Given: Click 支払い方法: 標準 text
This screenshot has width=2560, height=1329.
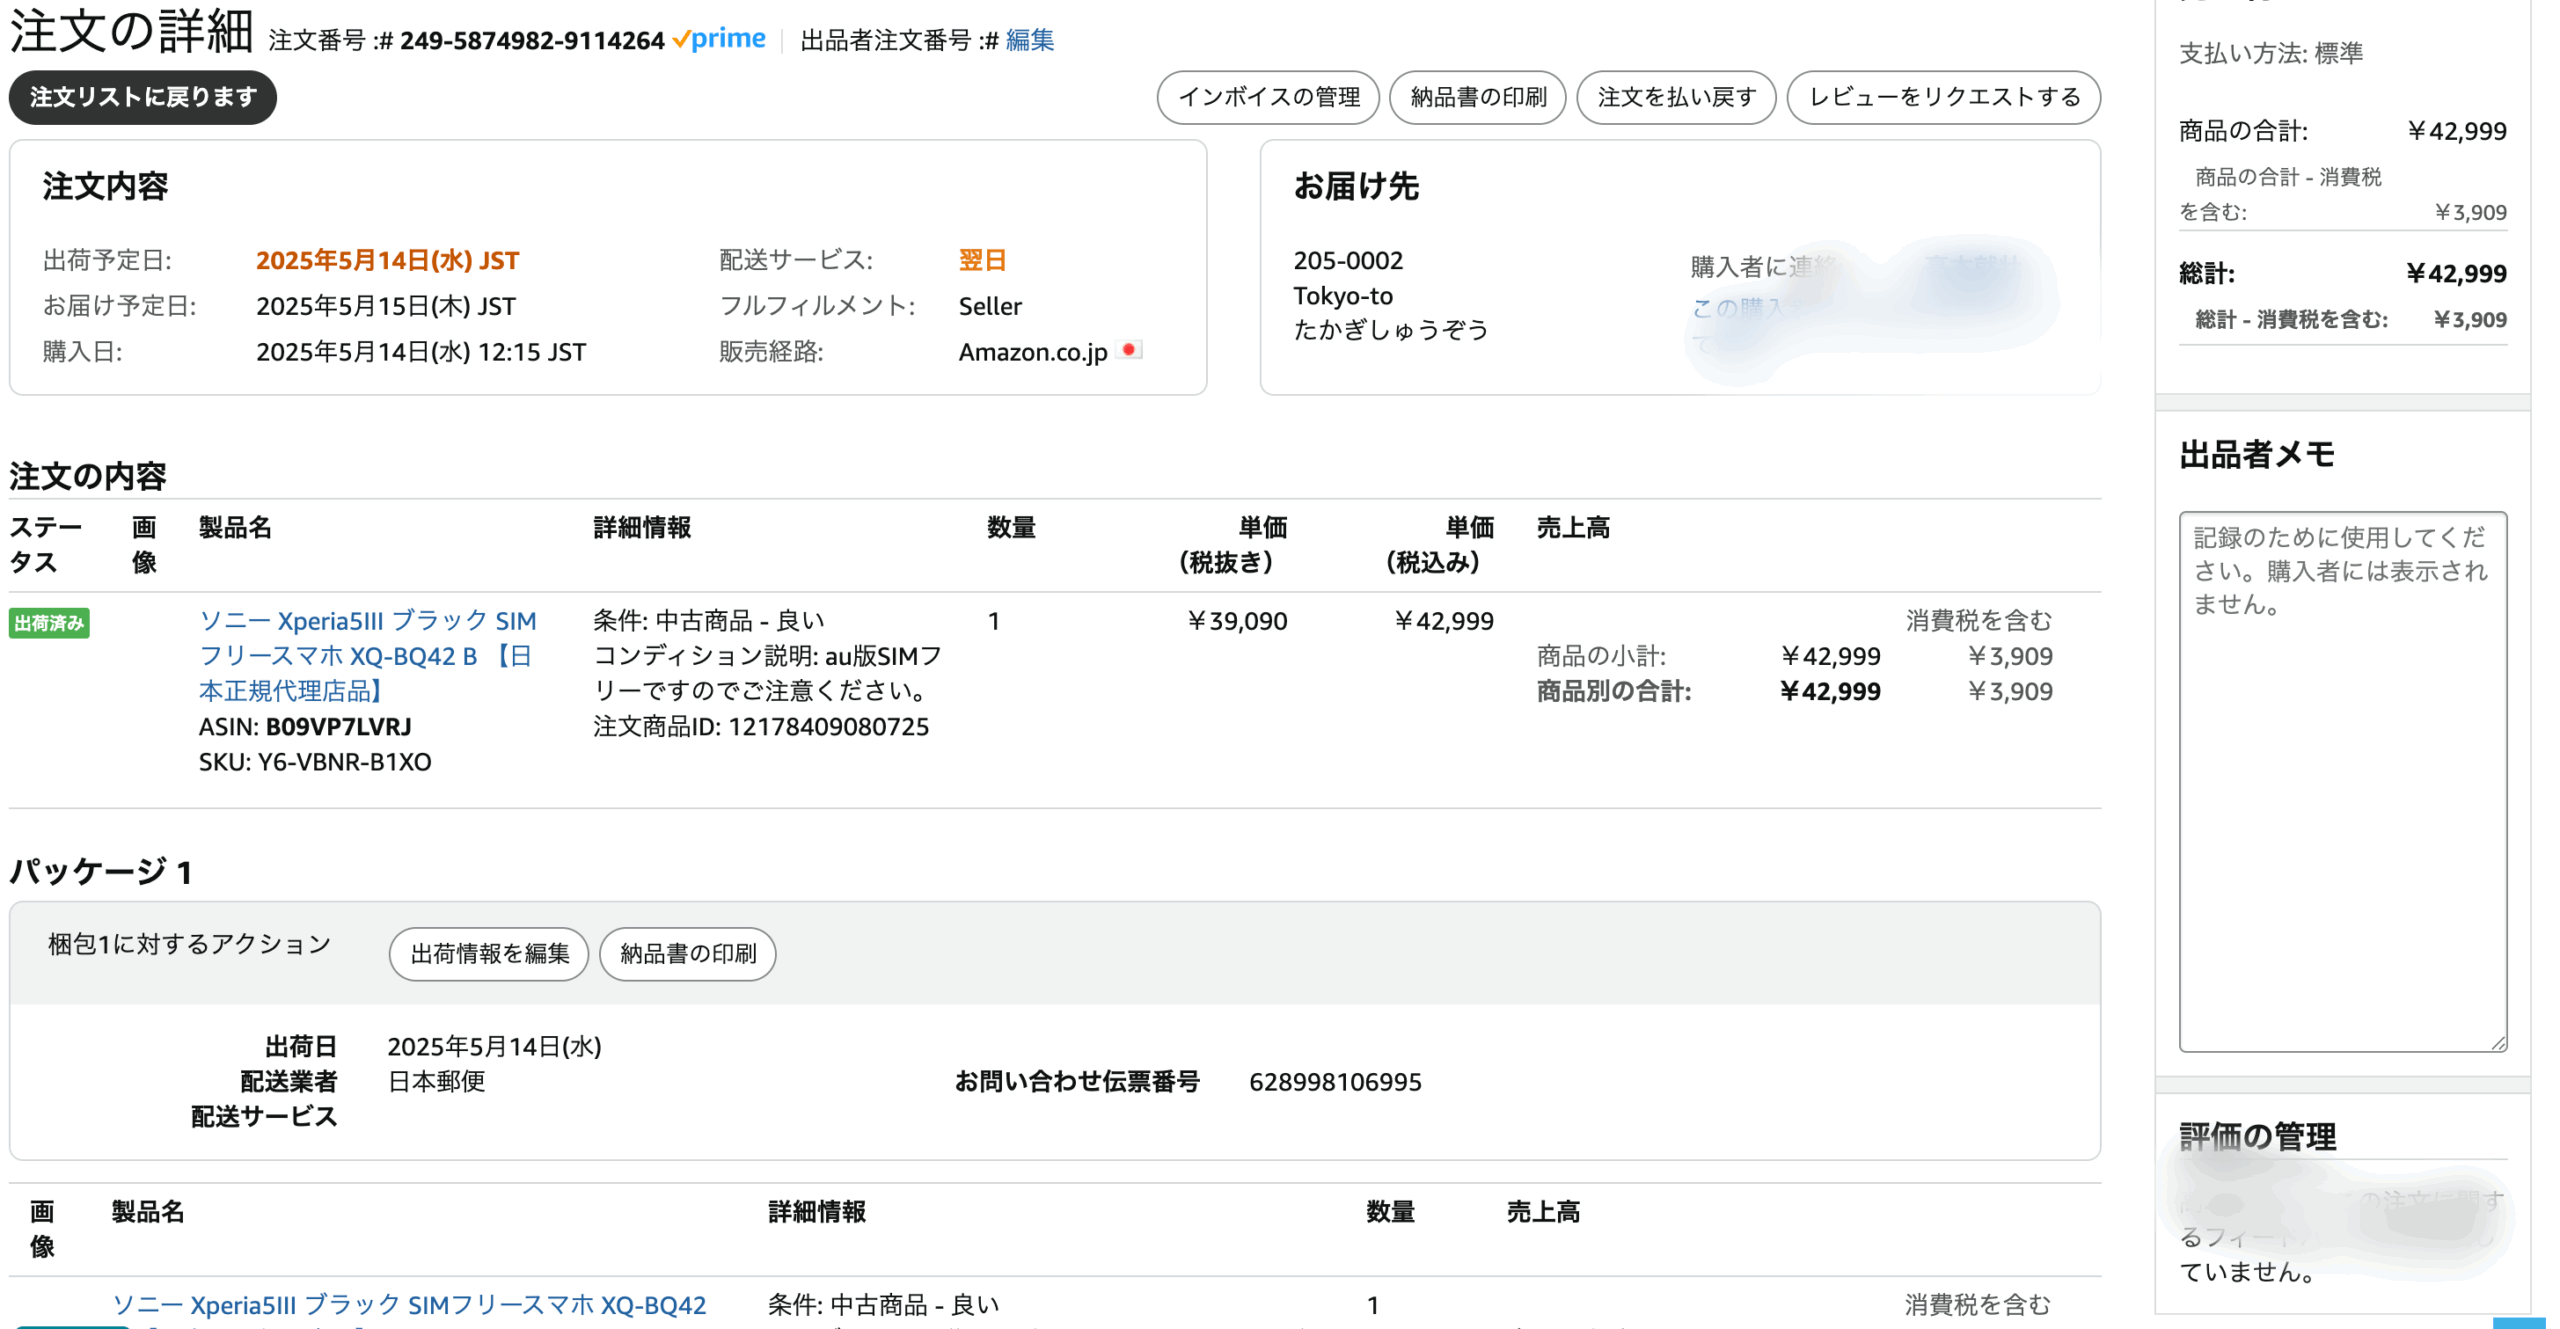Looking at the screenshot, I should (x=2271, y=53).
